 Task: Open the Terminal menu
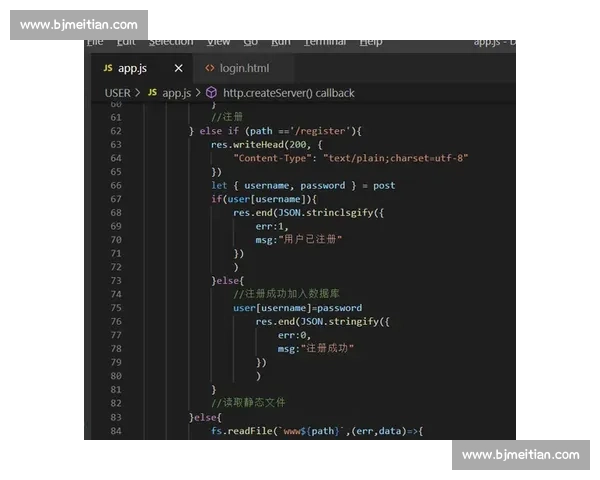[x=325, y=42]
